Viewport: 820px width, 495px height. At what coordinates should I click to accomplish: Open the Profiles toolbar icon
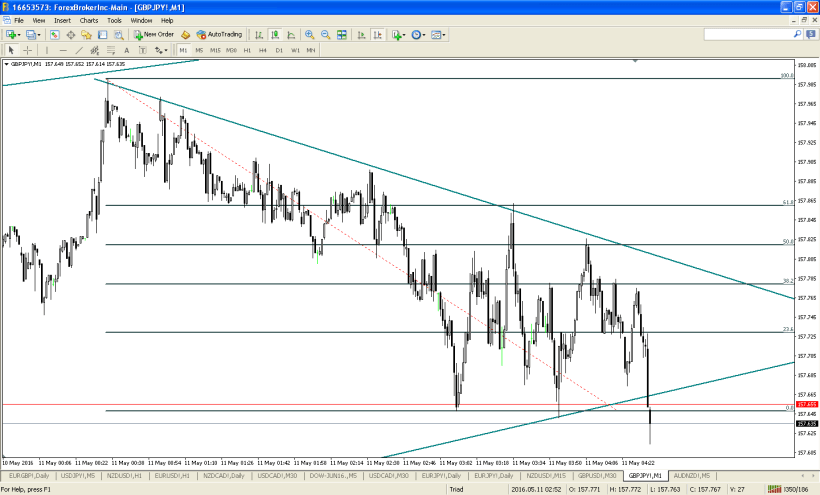pyautogui.click(x=31, y=34)
